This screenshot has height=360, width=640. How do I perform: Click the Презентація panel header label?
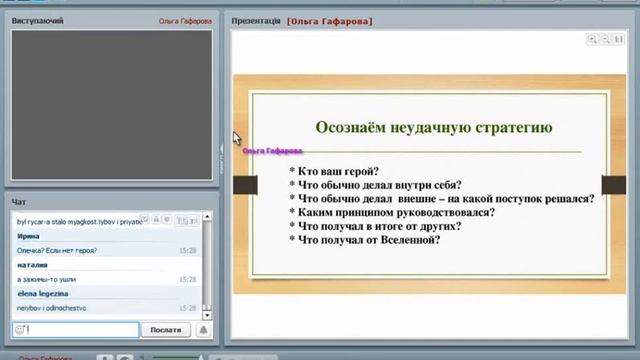(x=256, y=21)
